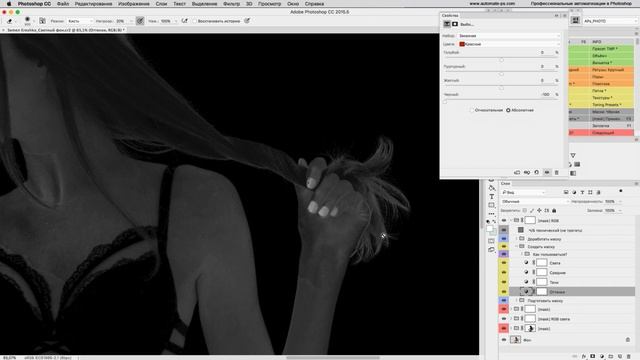Open Набор preset dropdown
This screenshot has height=360, width=640.
(509, 36)
